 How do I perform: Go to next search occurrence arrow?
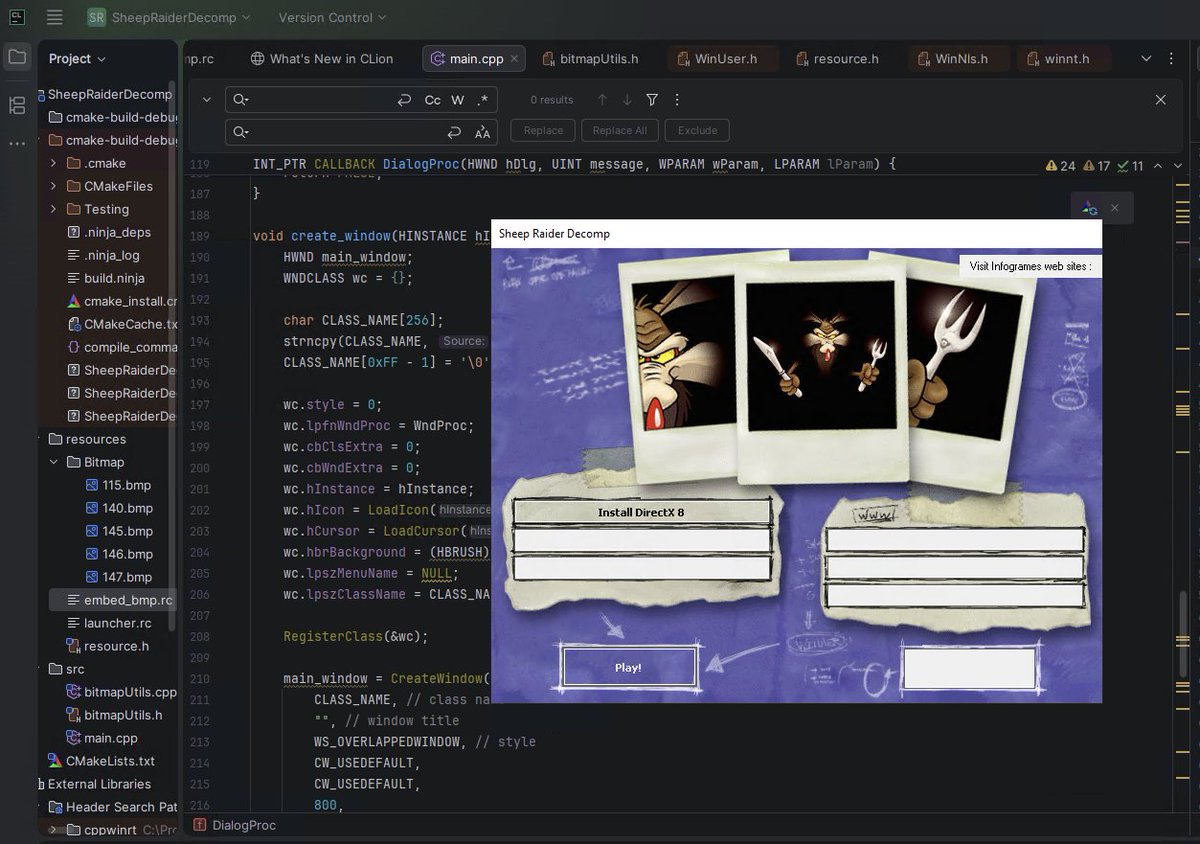tap(627, 100)
